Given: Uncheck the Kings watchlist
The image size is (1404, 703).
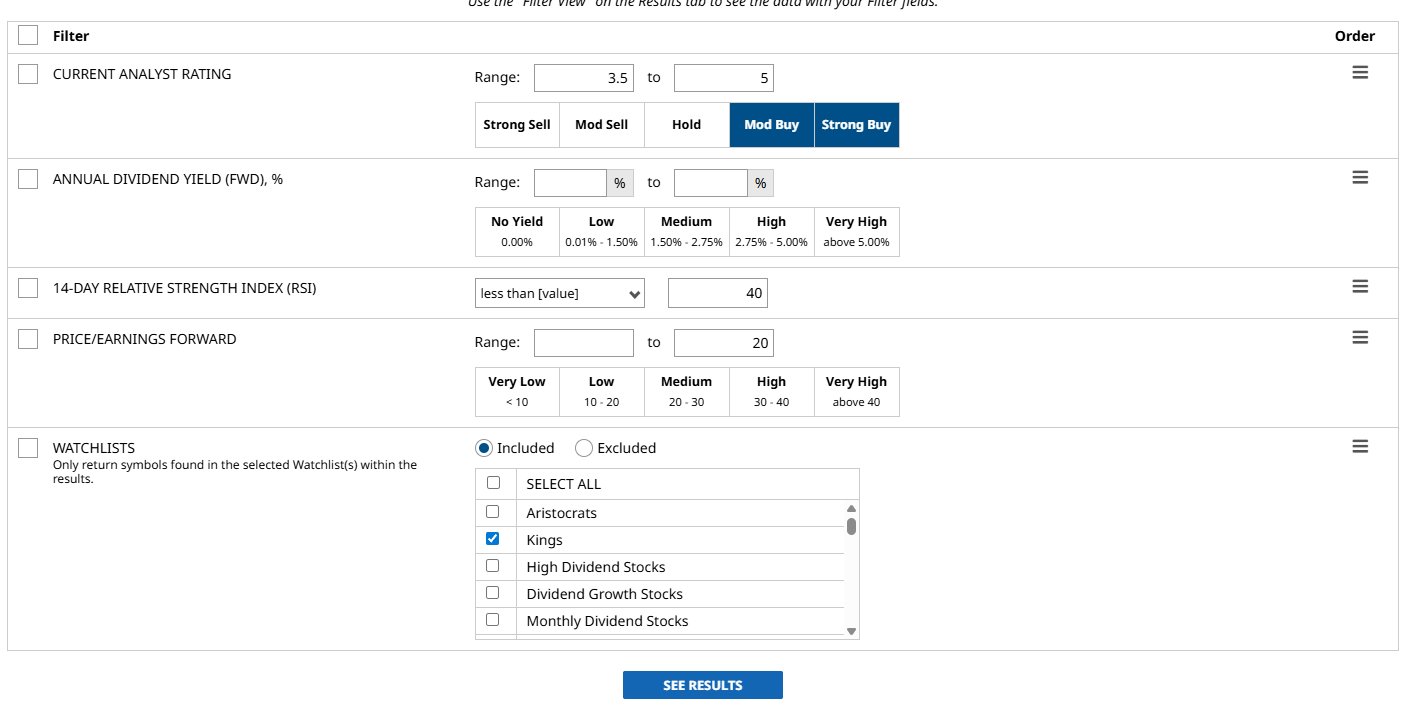Looking at the screenshot, I should pyautogui.click(x=493, y=538).
